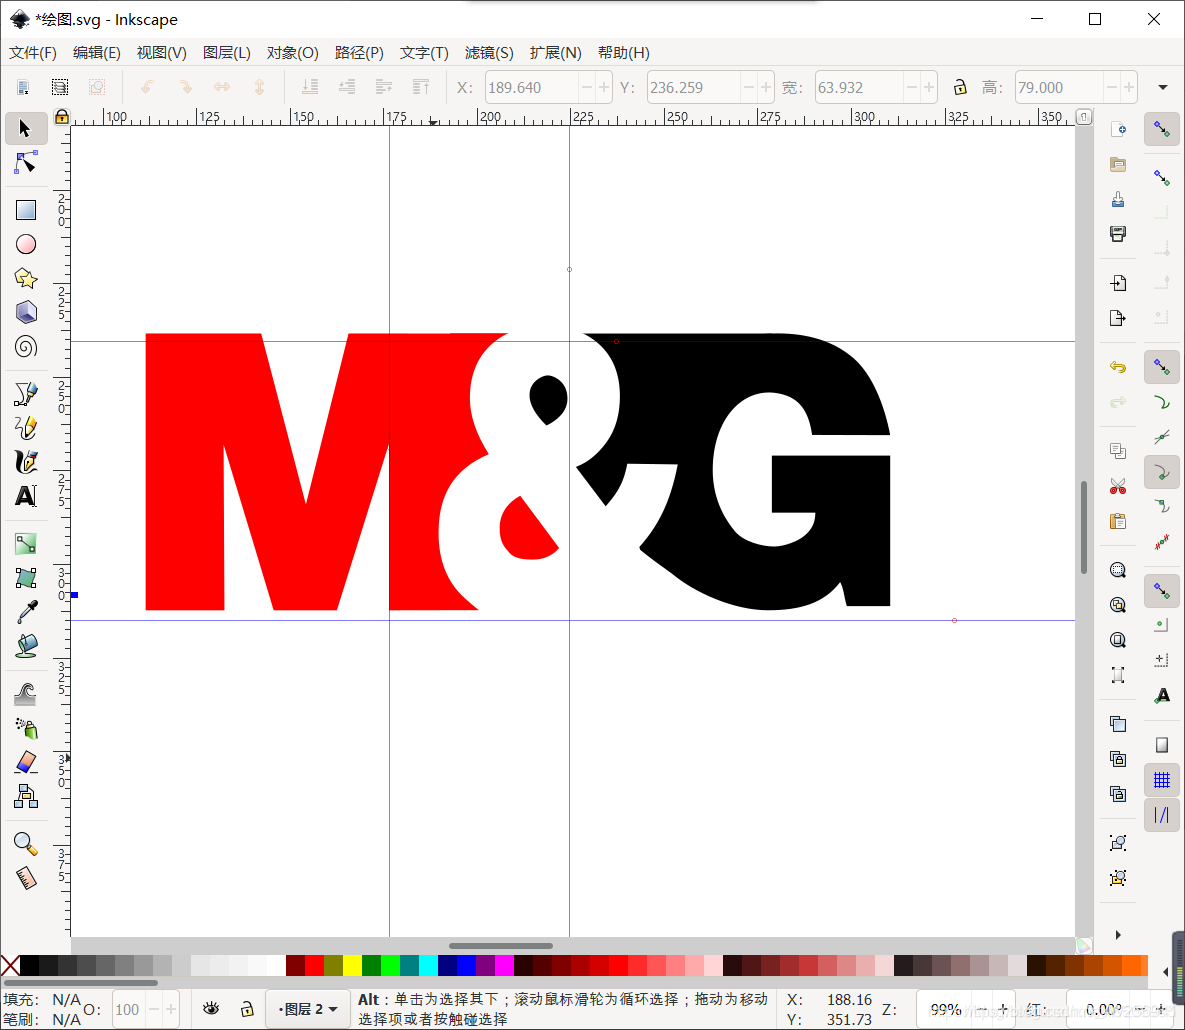Increase the width 宽 value
Image resolution: width=1185 pixels, height=1030 pixels.
pos(929,88)
